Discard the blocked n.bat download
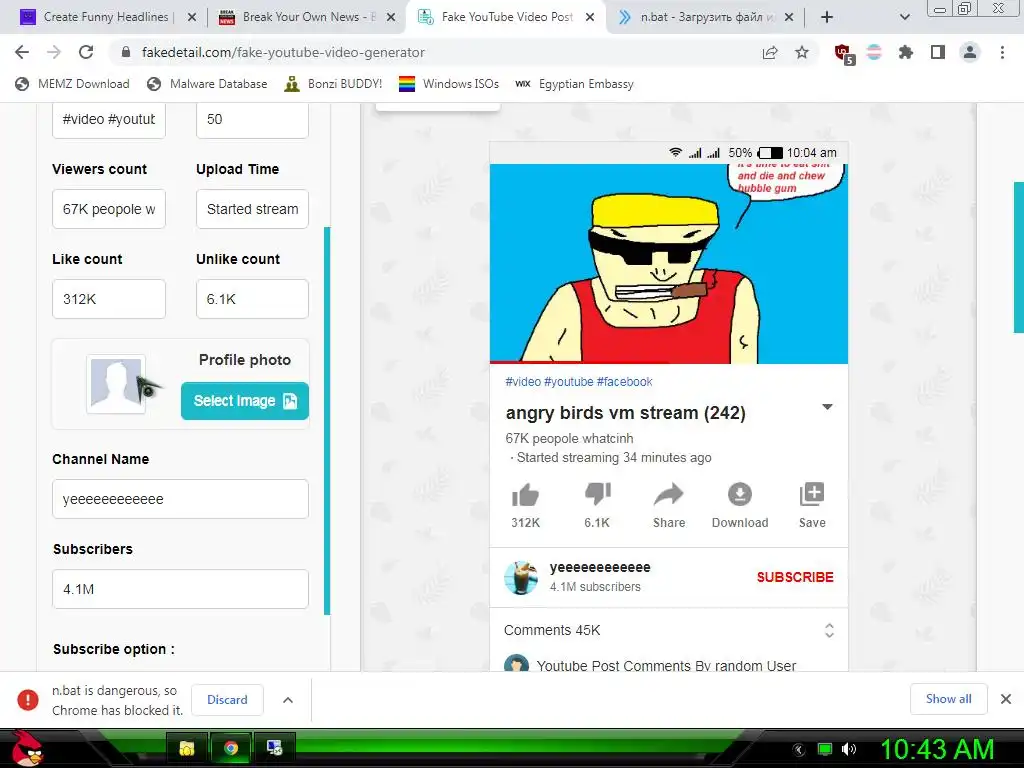1024x768 pixels. [227, 699]
